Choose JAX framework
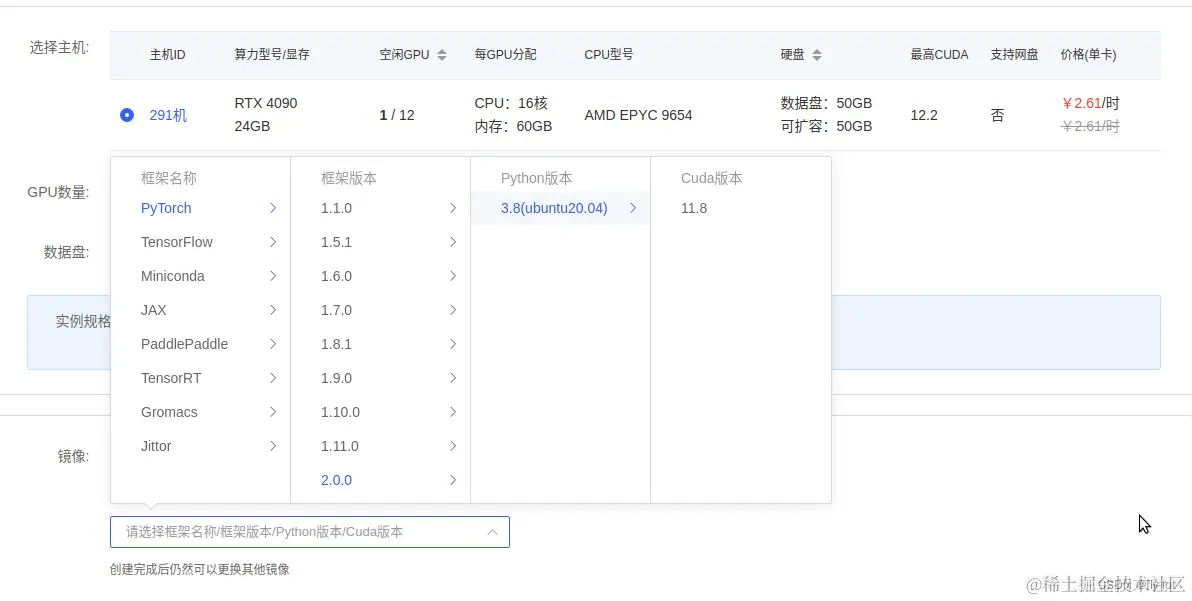 [x=154, y=310]
